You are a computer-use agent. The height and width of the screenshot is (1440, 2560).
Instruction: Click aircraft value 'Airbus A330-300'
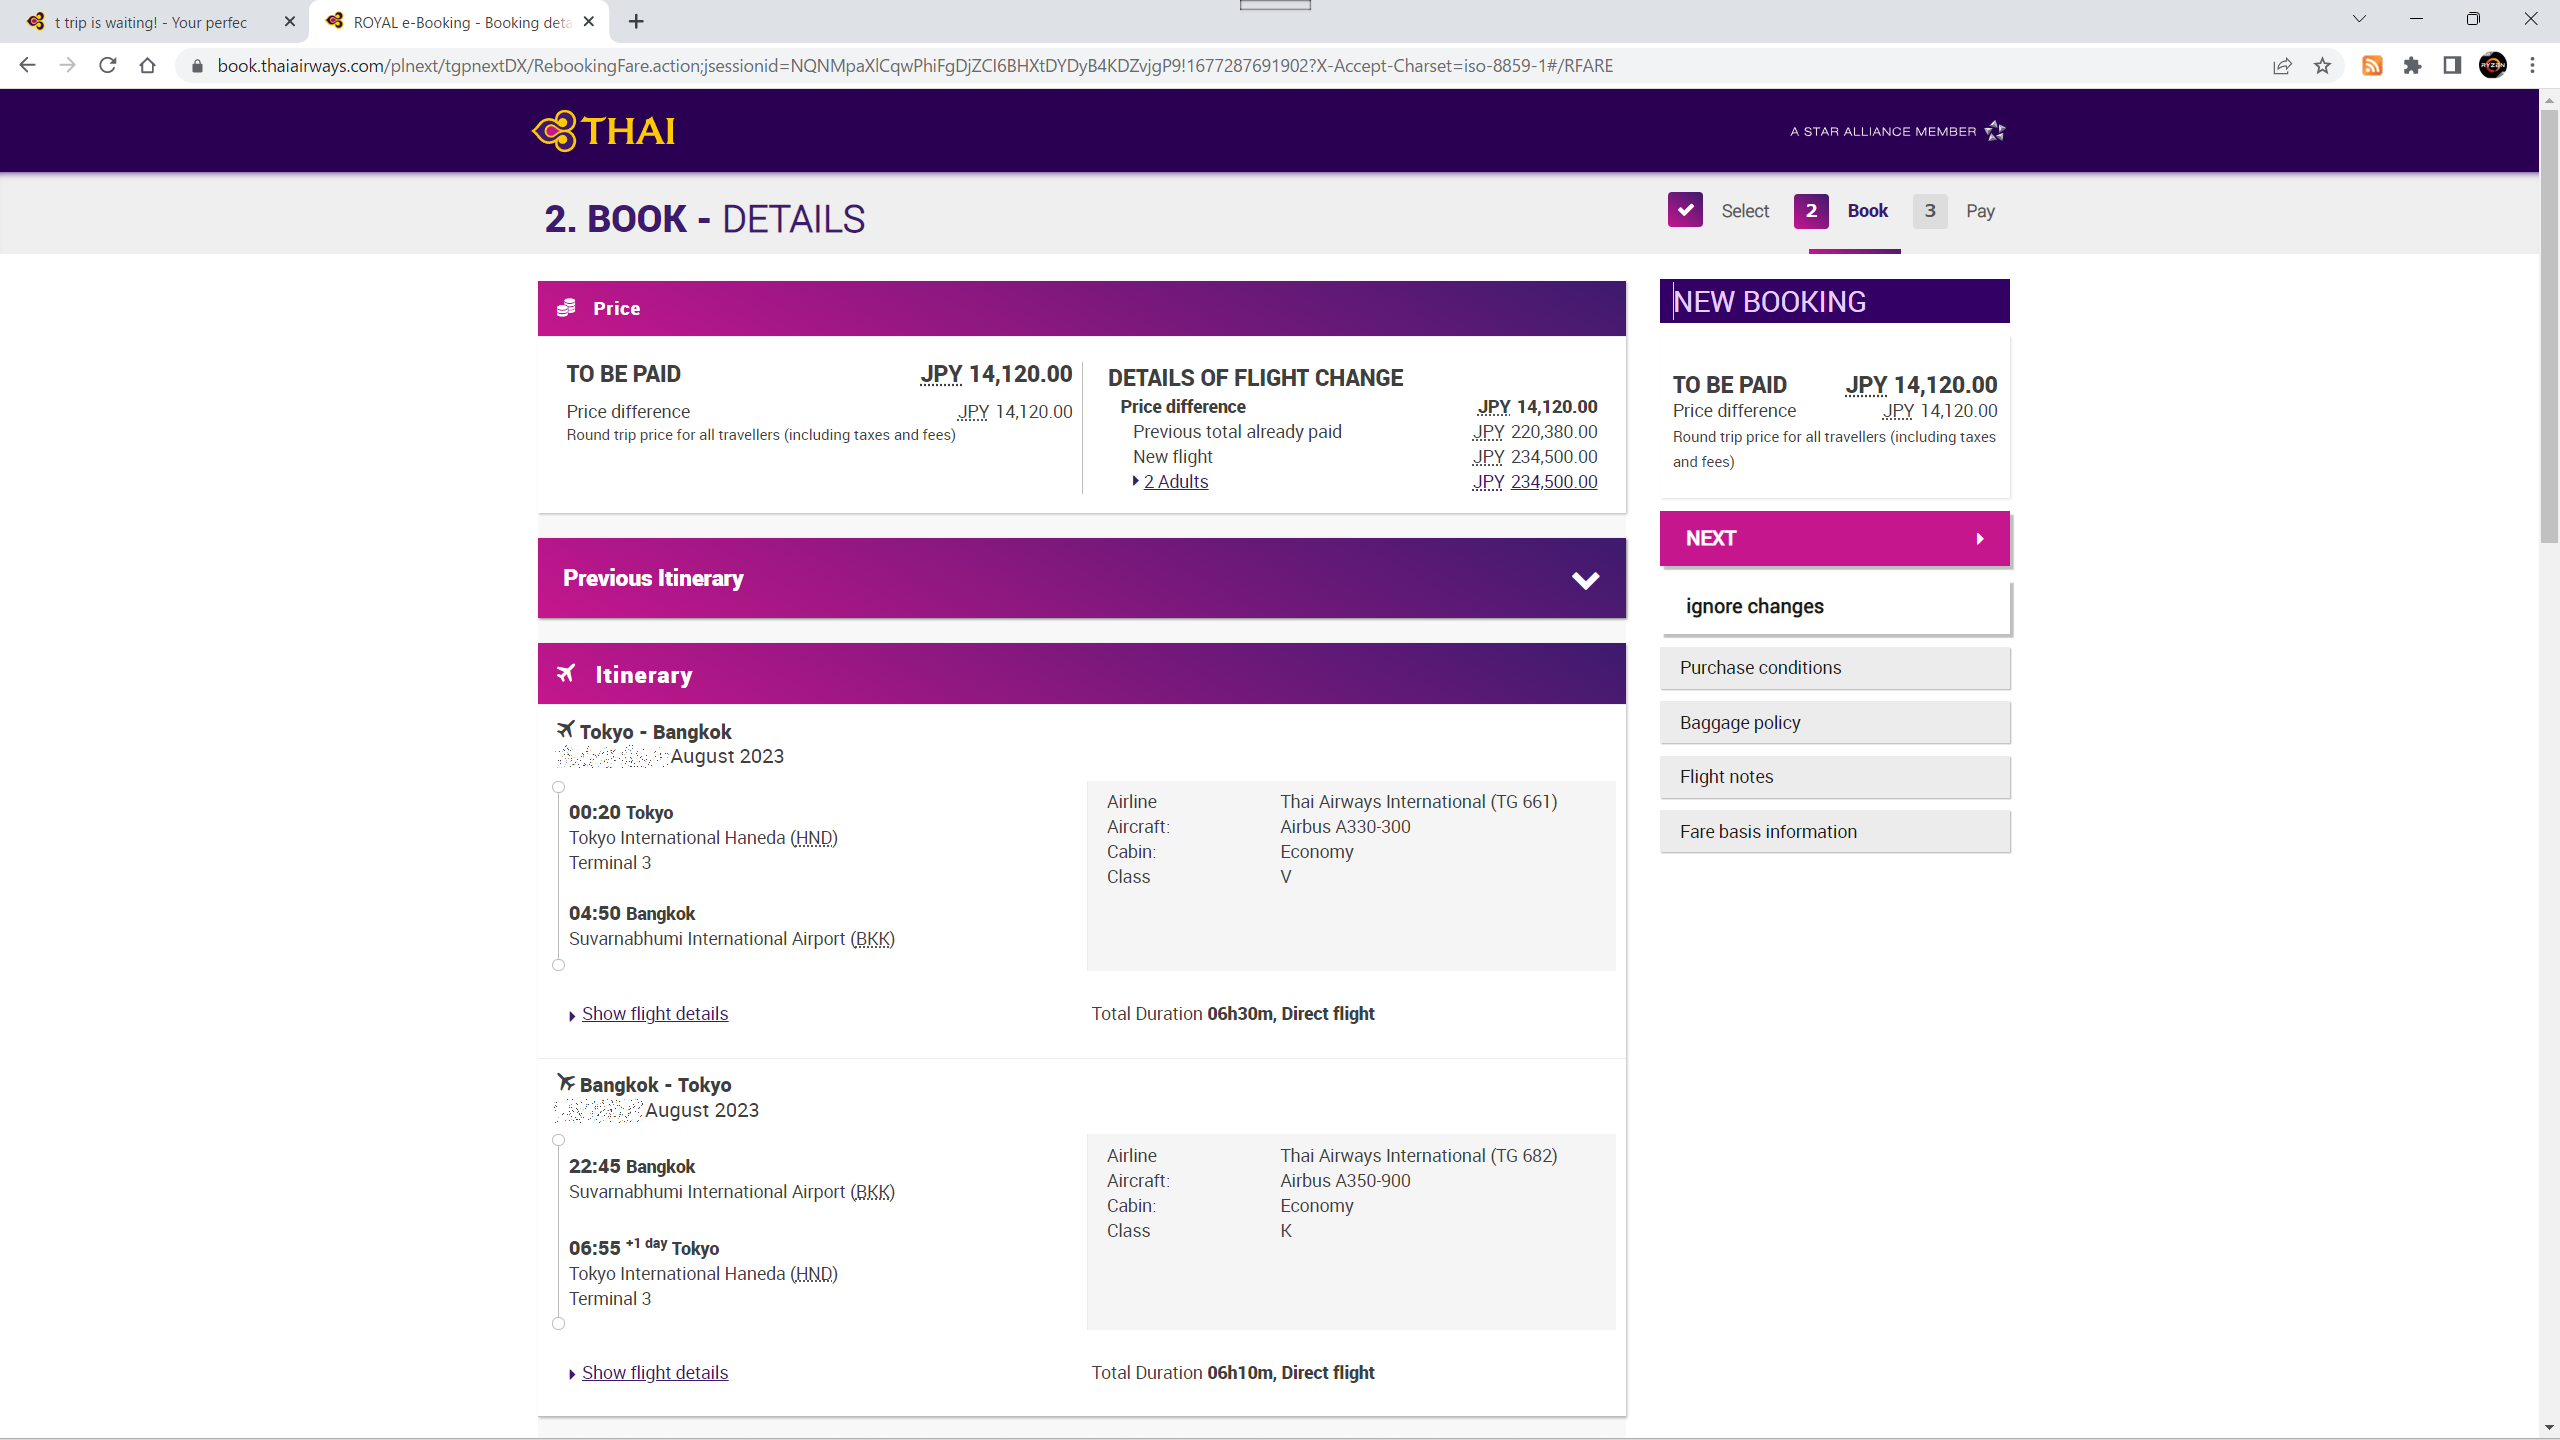pos(1345,826)
